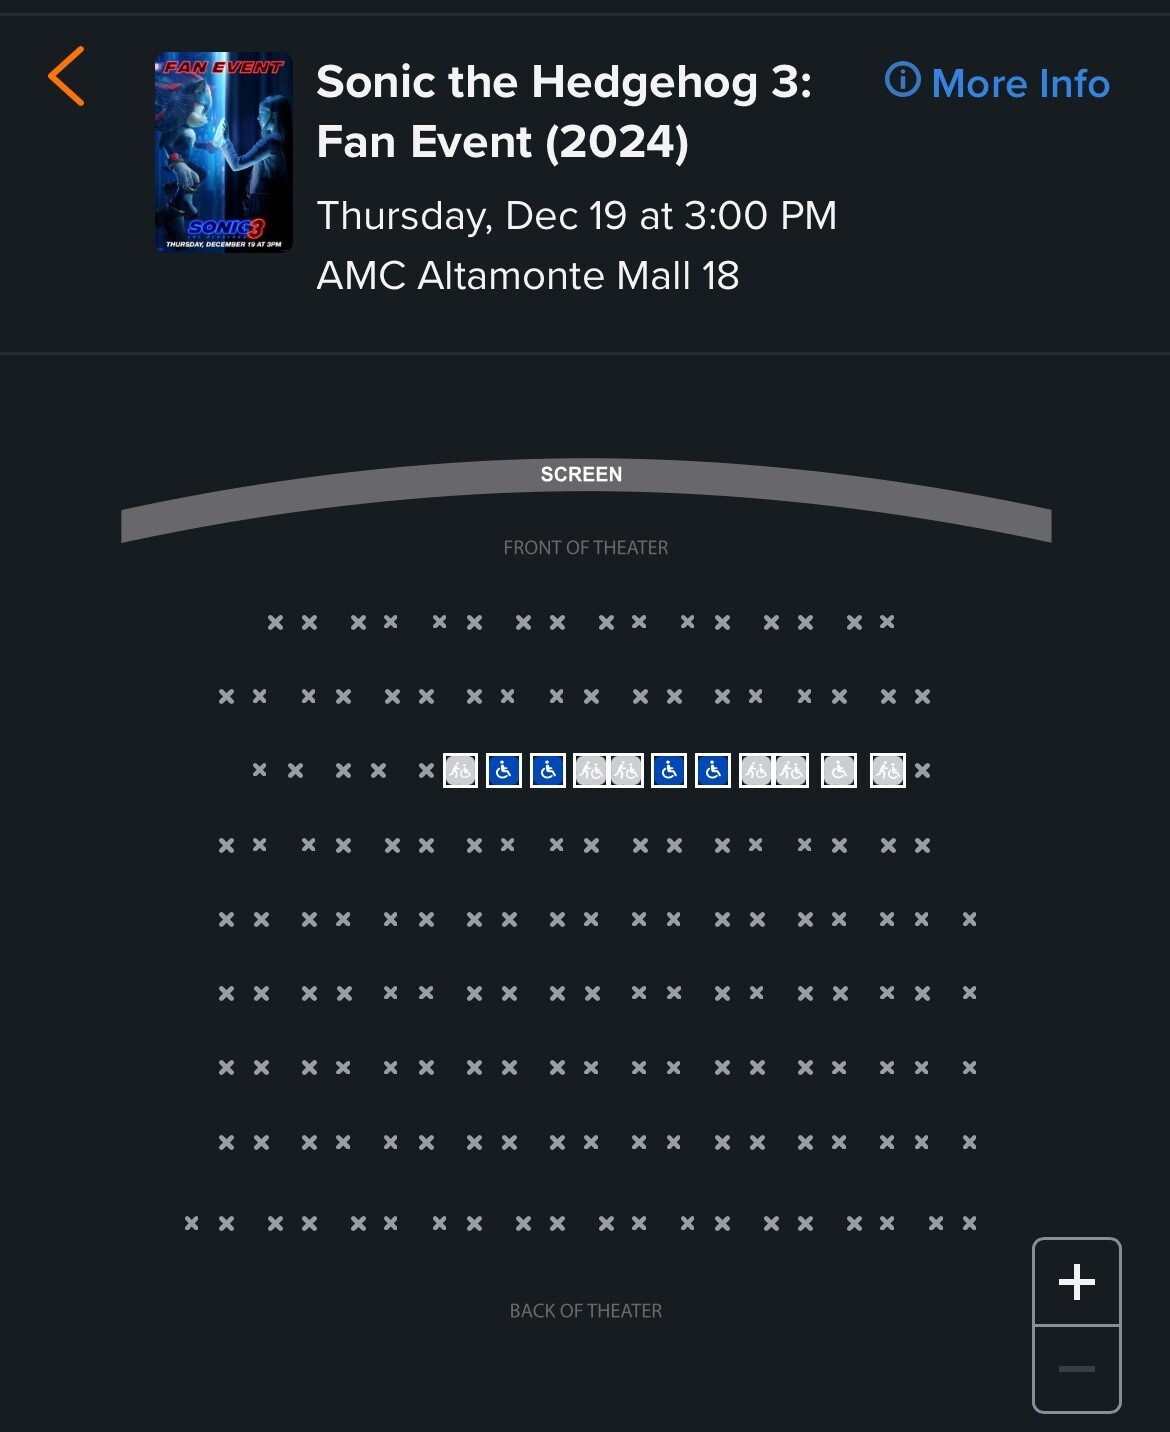1170x1432 pixels.
Task: Click companion seat right of fourth blue wheelchair
Action: click(x=756, y=771)
